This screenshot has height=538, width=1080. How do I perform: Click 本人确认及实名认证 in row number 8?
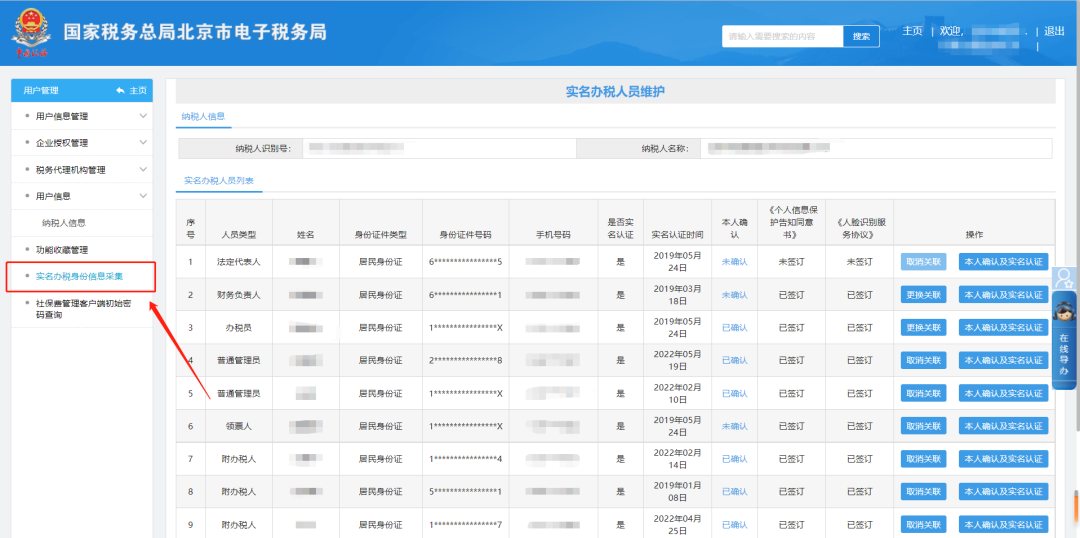click(x=1004, y=492)
